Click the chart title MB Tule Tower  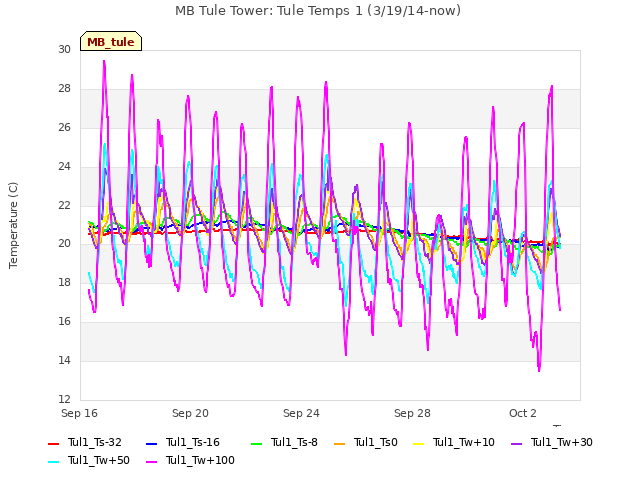[318, 10]
